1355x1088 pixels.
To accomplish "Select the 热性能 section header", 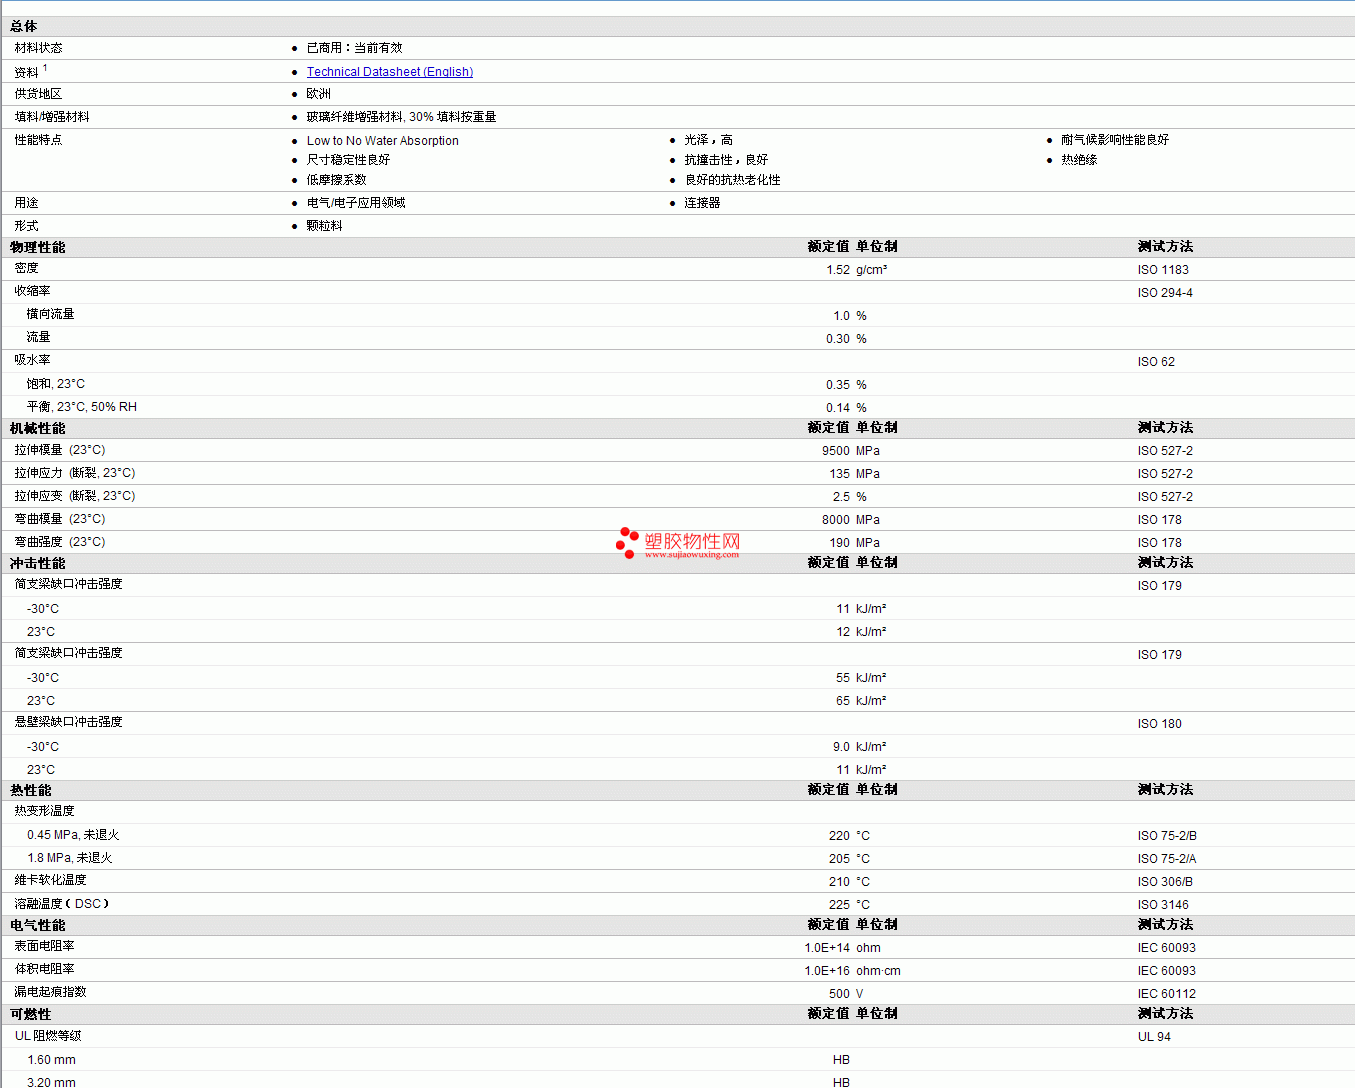I will point(30,790).
